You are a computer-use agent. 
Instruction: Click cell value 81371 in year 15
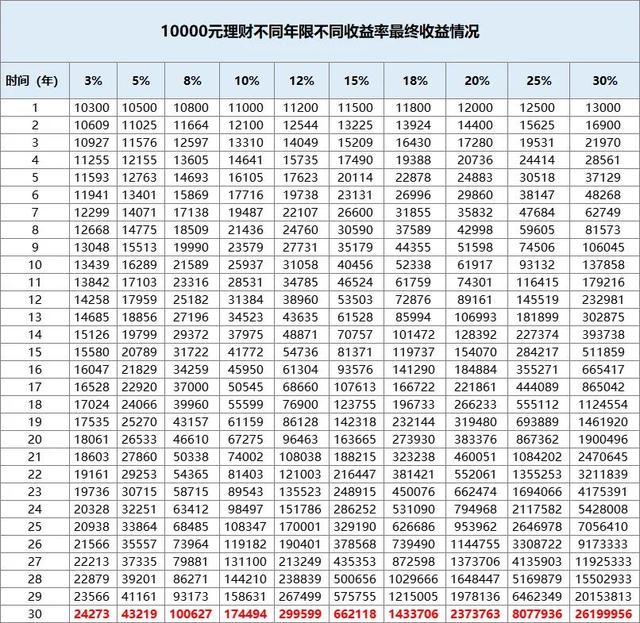click(355, 352)
